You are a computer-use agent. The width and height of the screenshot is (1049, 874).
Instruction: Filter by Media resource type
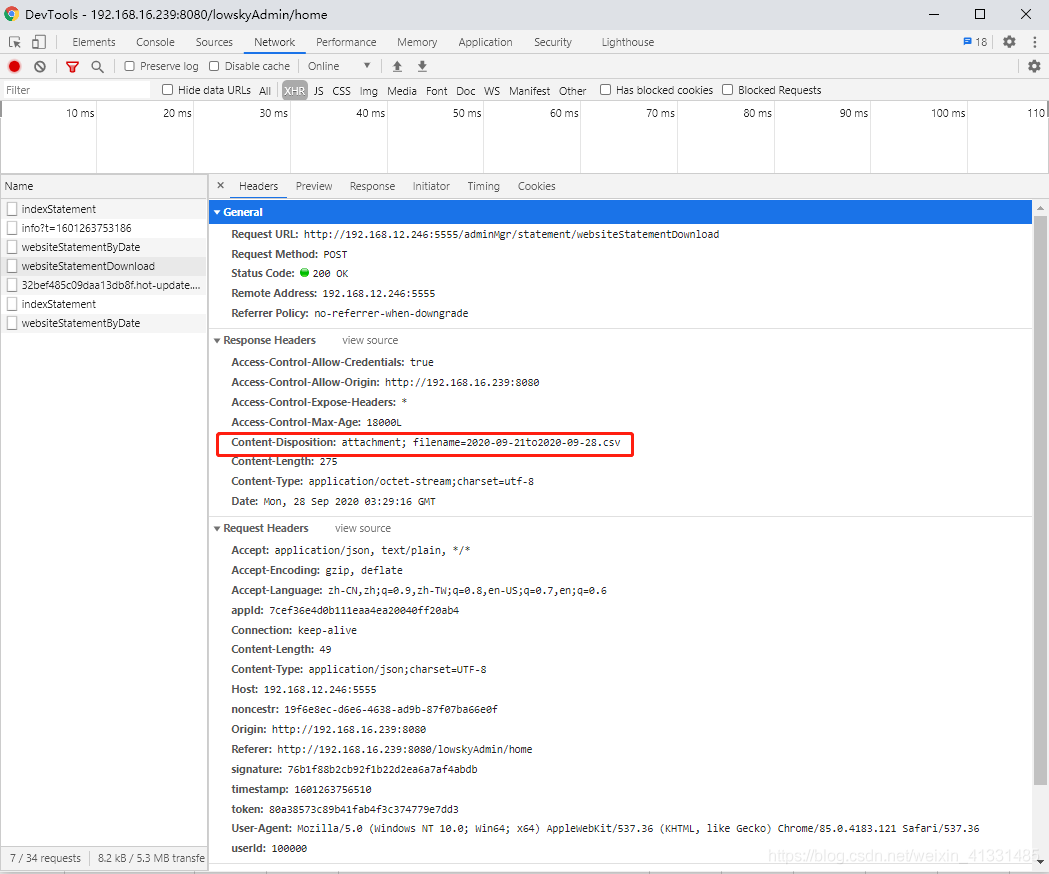click(401, 90)
